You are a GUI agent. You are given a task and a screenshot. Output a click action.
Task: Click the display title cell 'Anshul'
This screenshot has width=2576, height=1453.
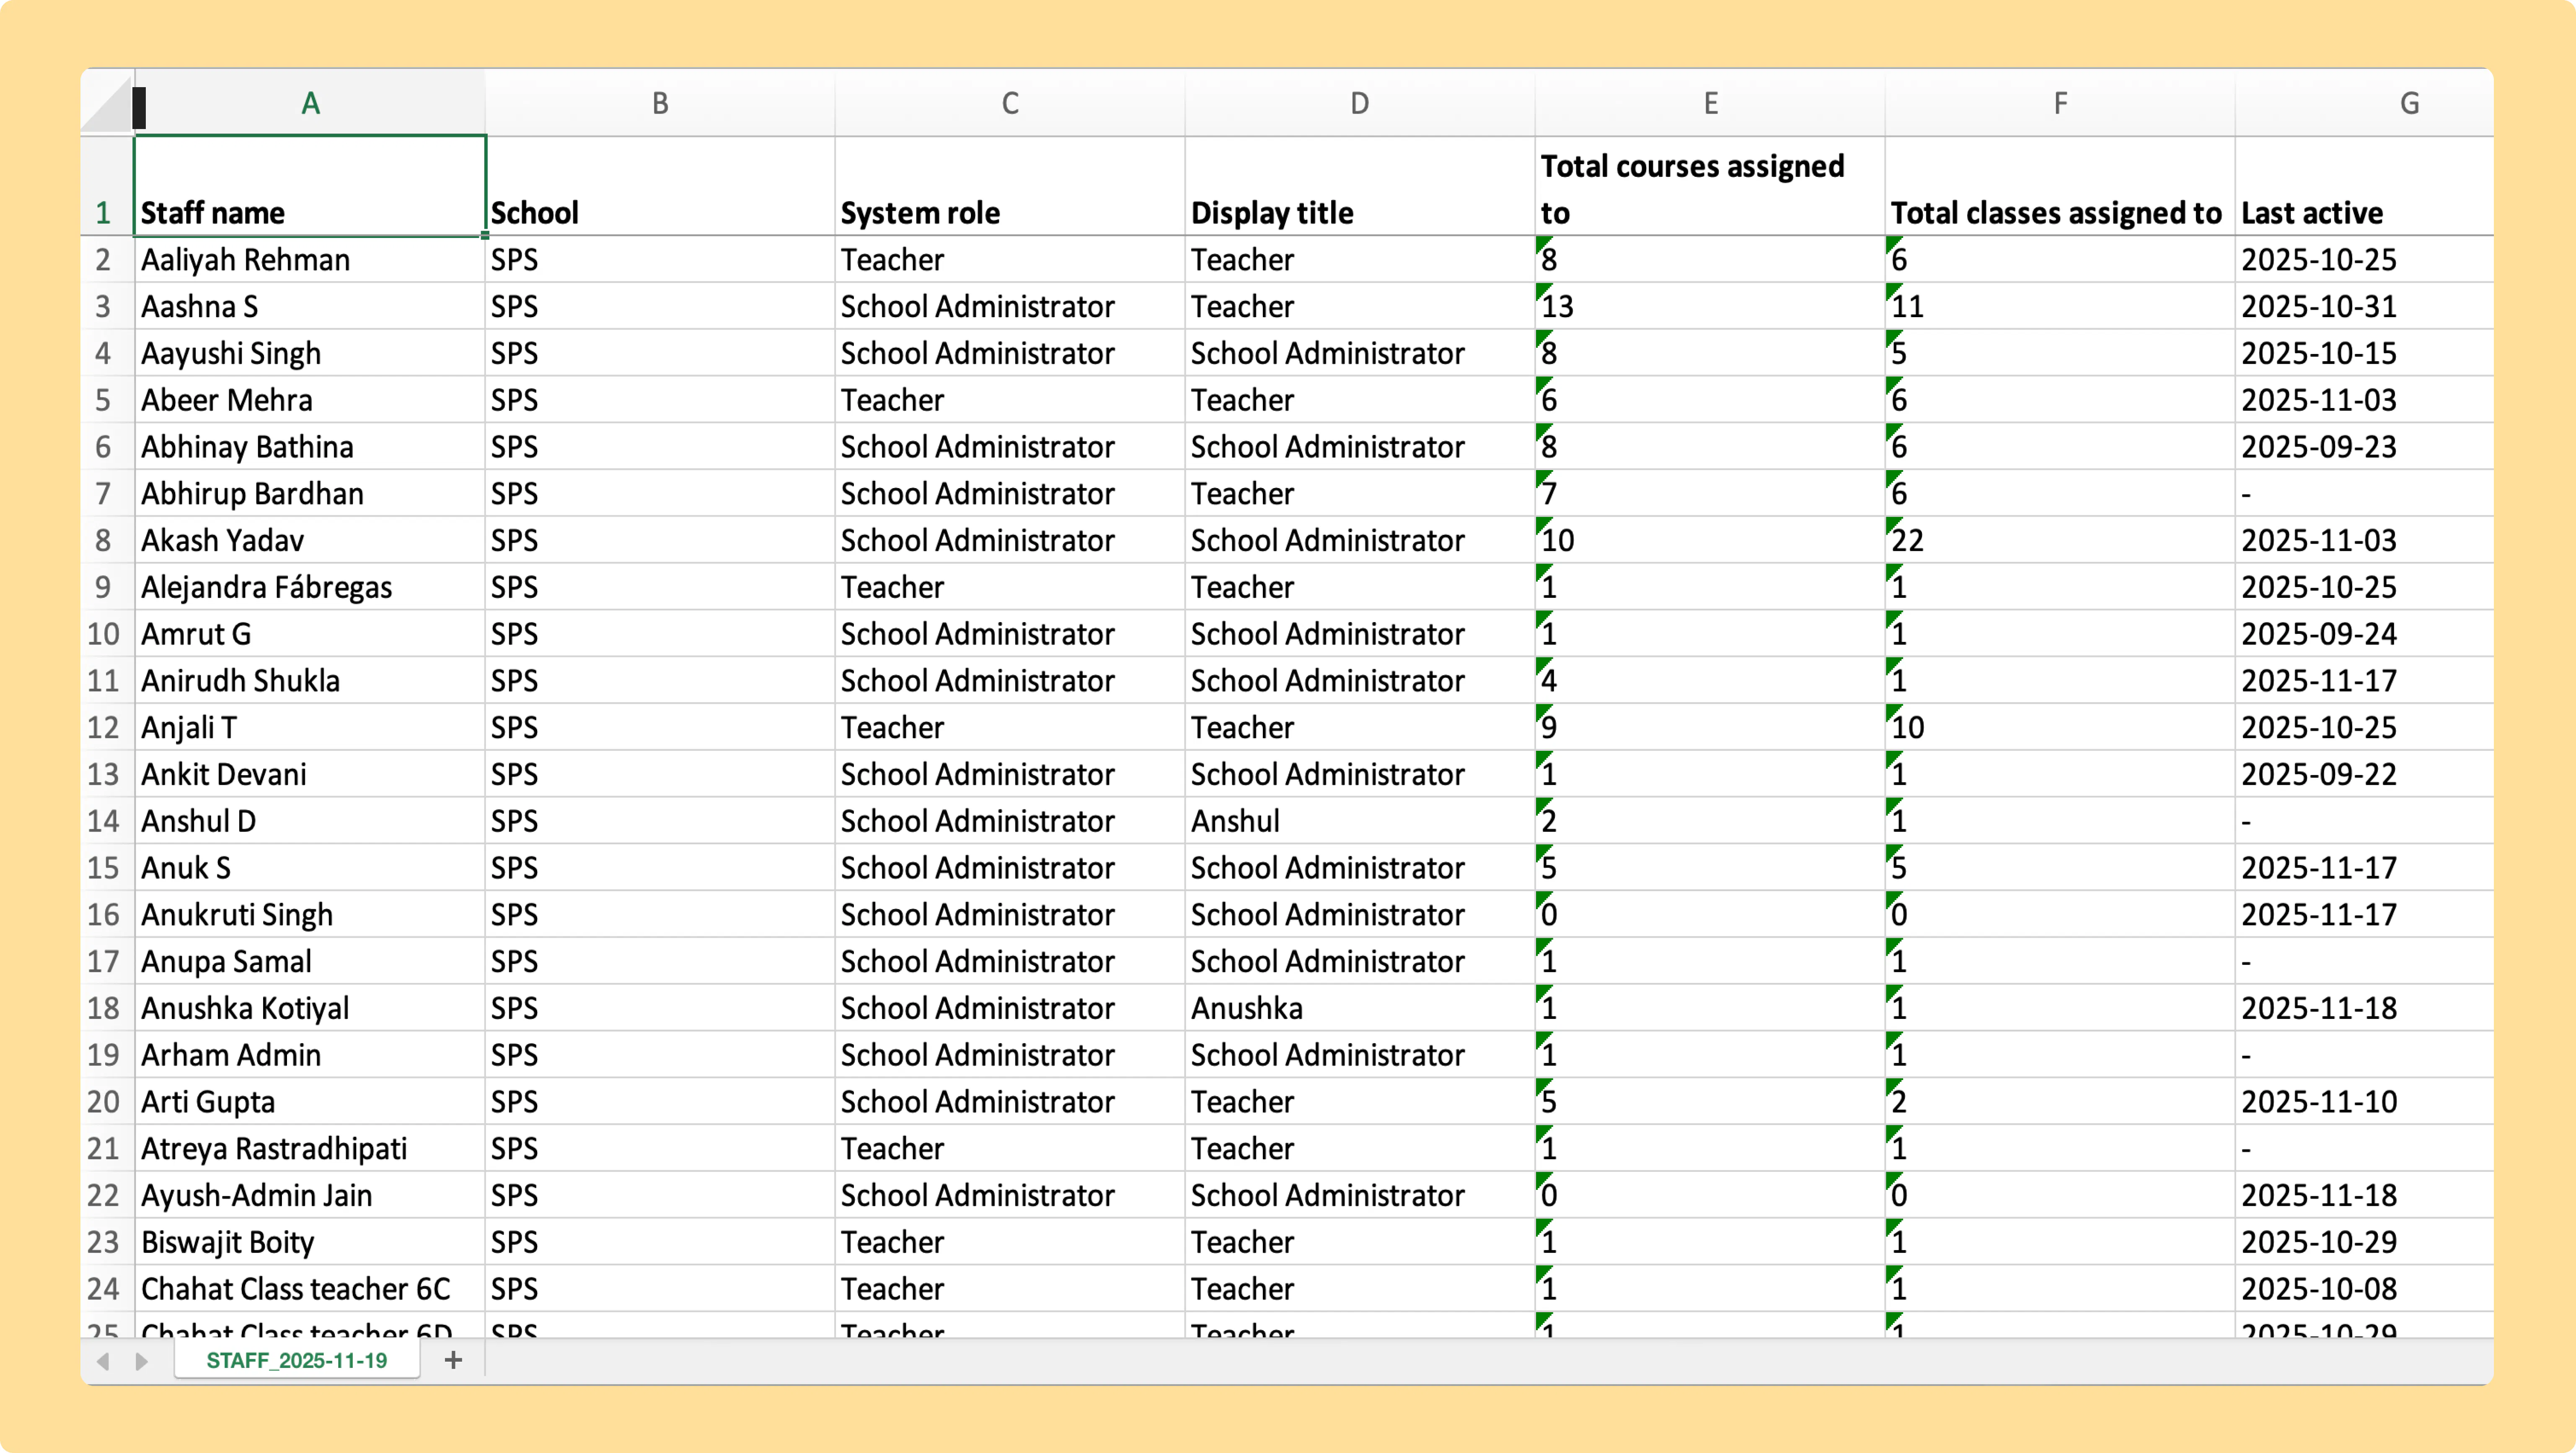(1360, 821)
